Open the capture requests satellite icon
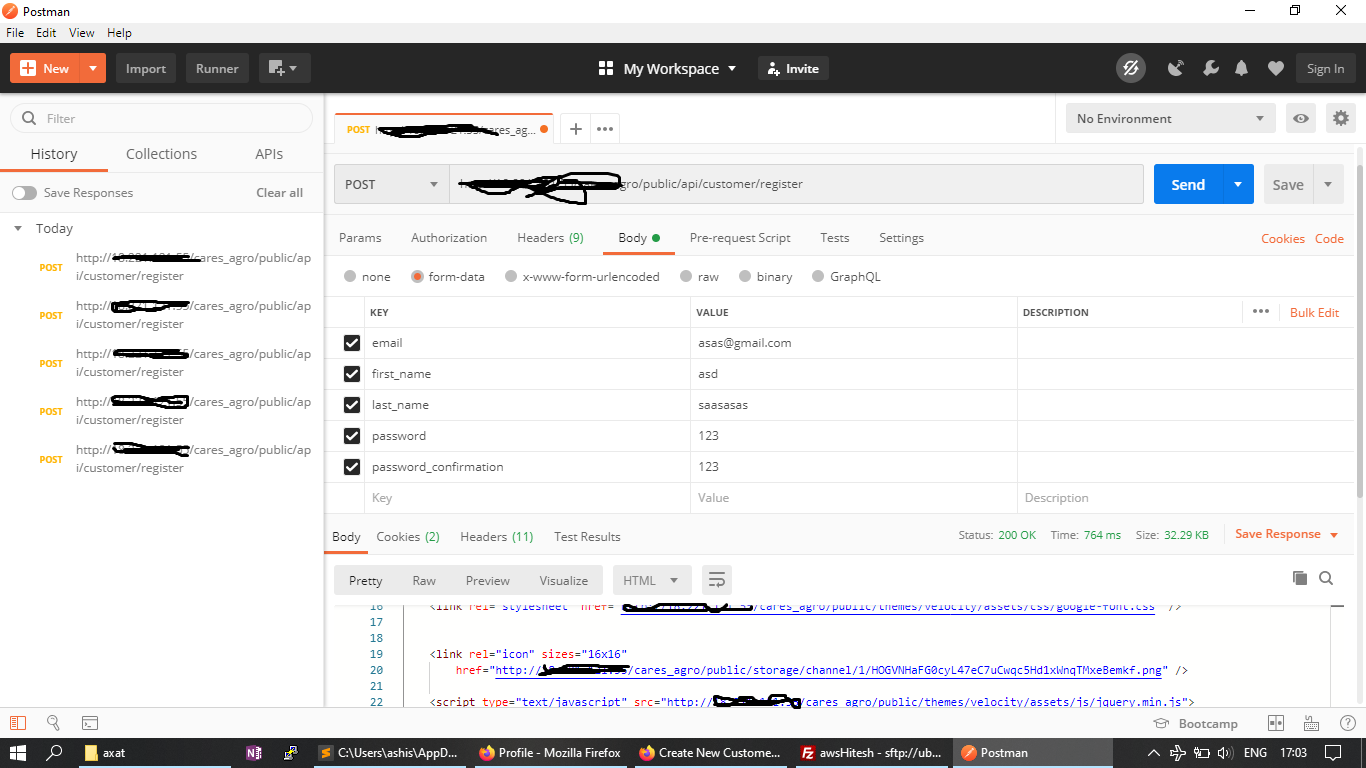This screenshot has height=768, width=1366. click(1176, 68)
